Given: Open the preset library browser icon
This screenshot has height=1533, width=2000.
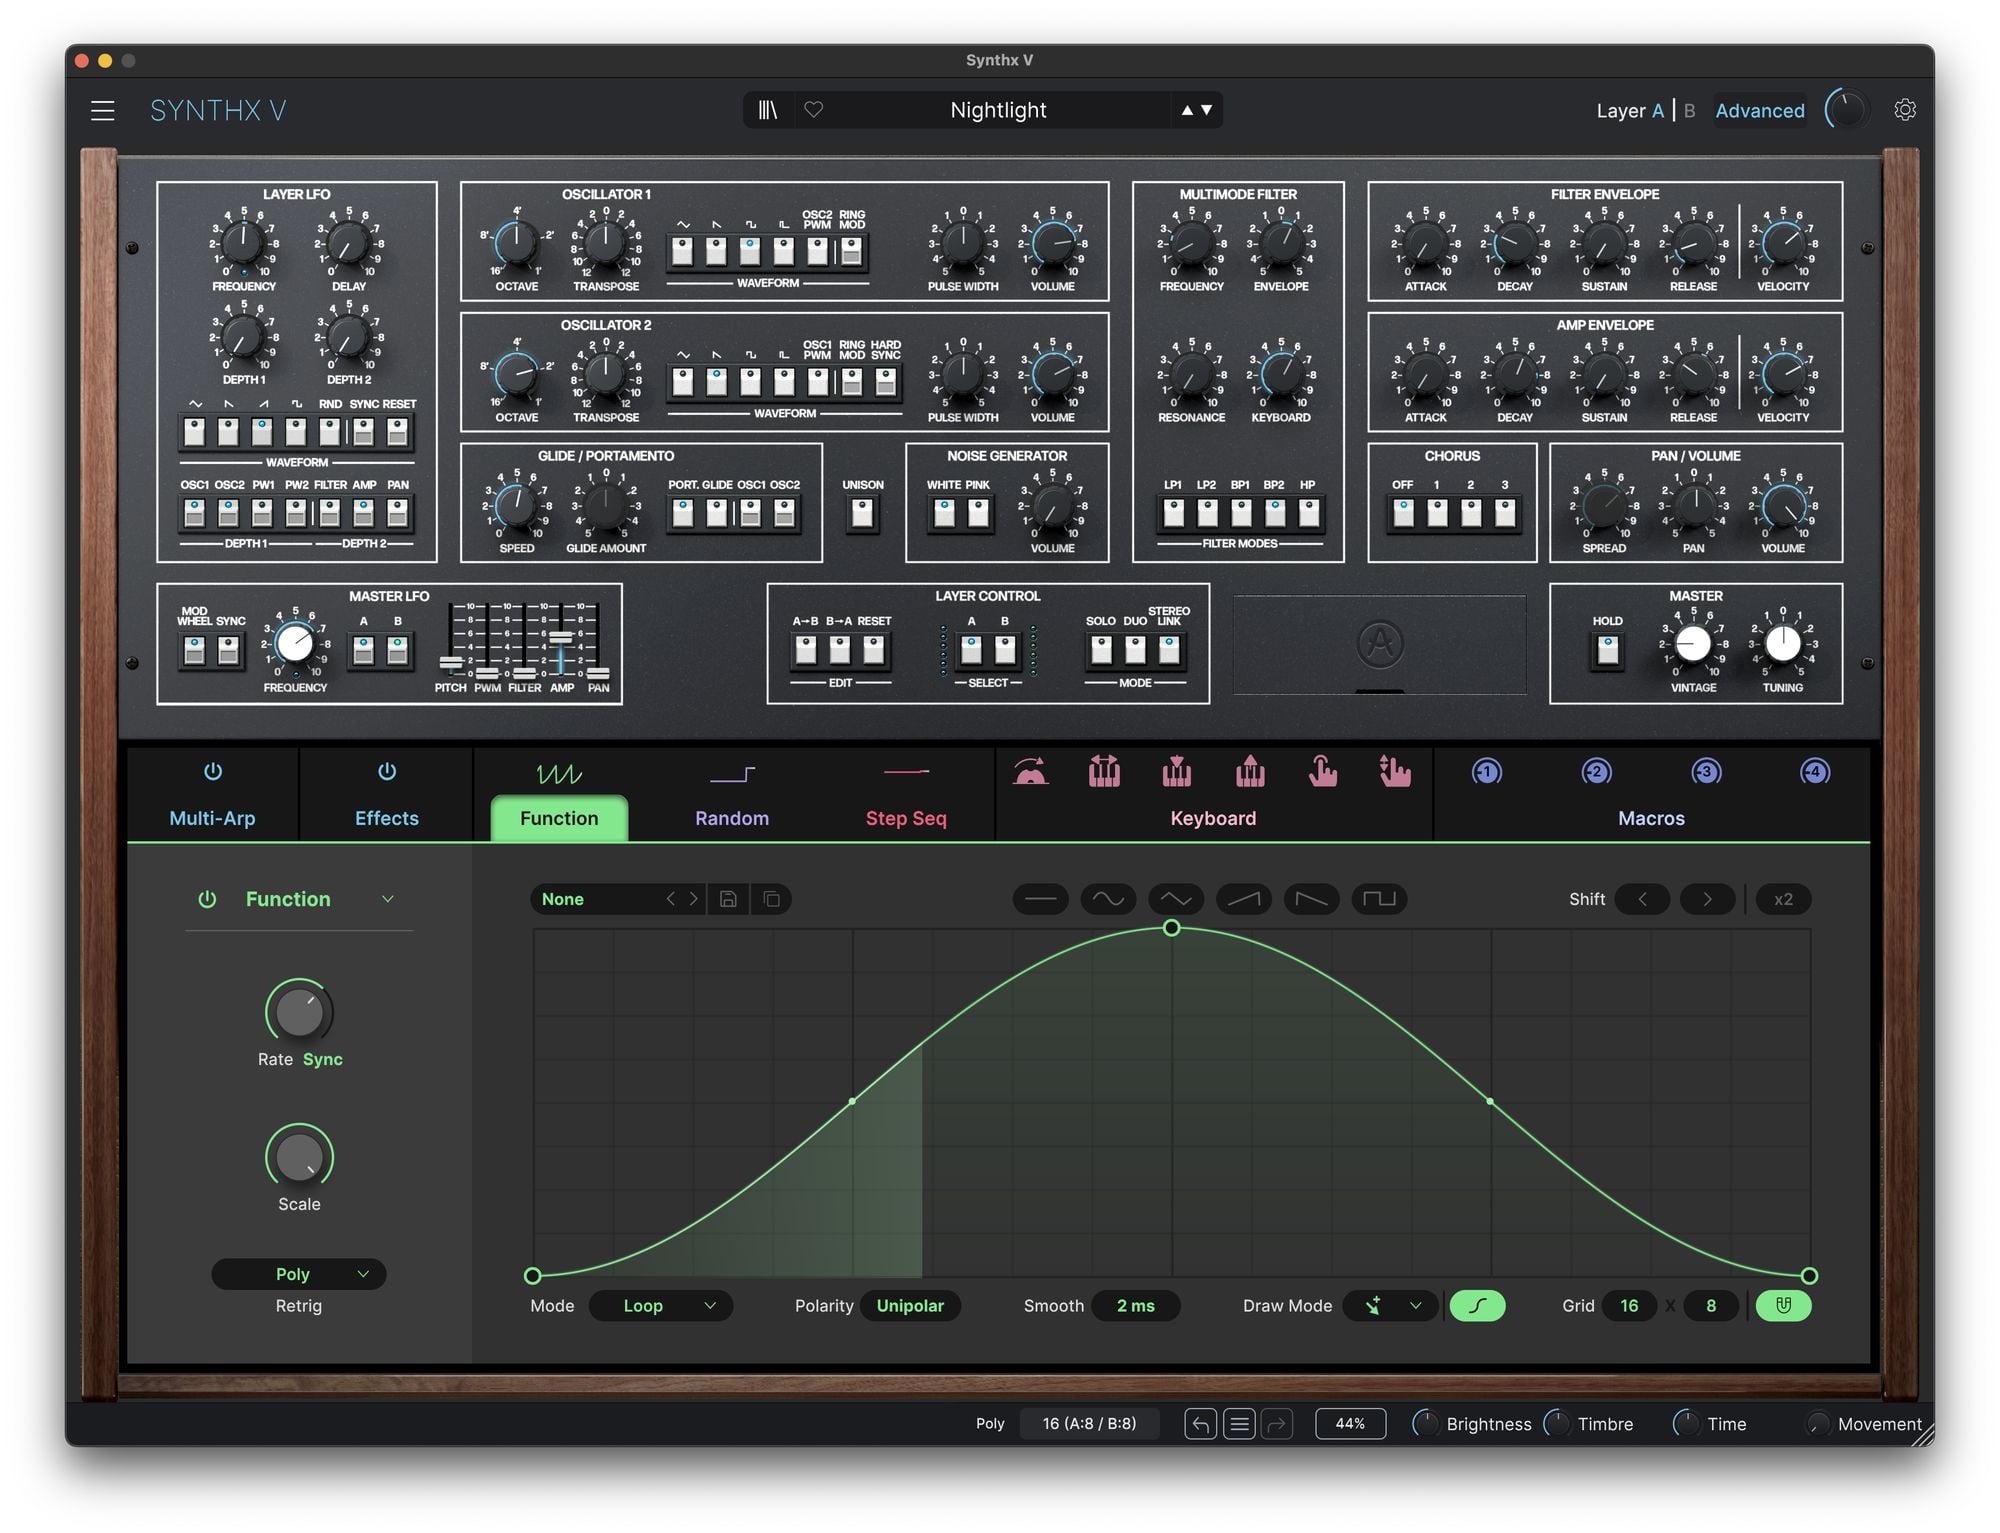Looking at the screenshot, I should 767,110.
